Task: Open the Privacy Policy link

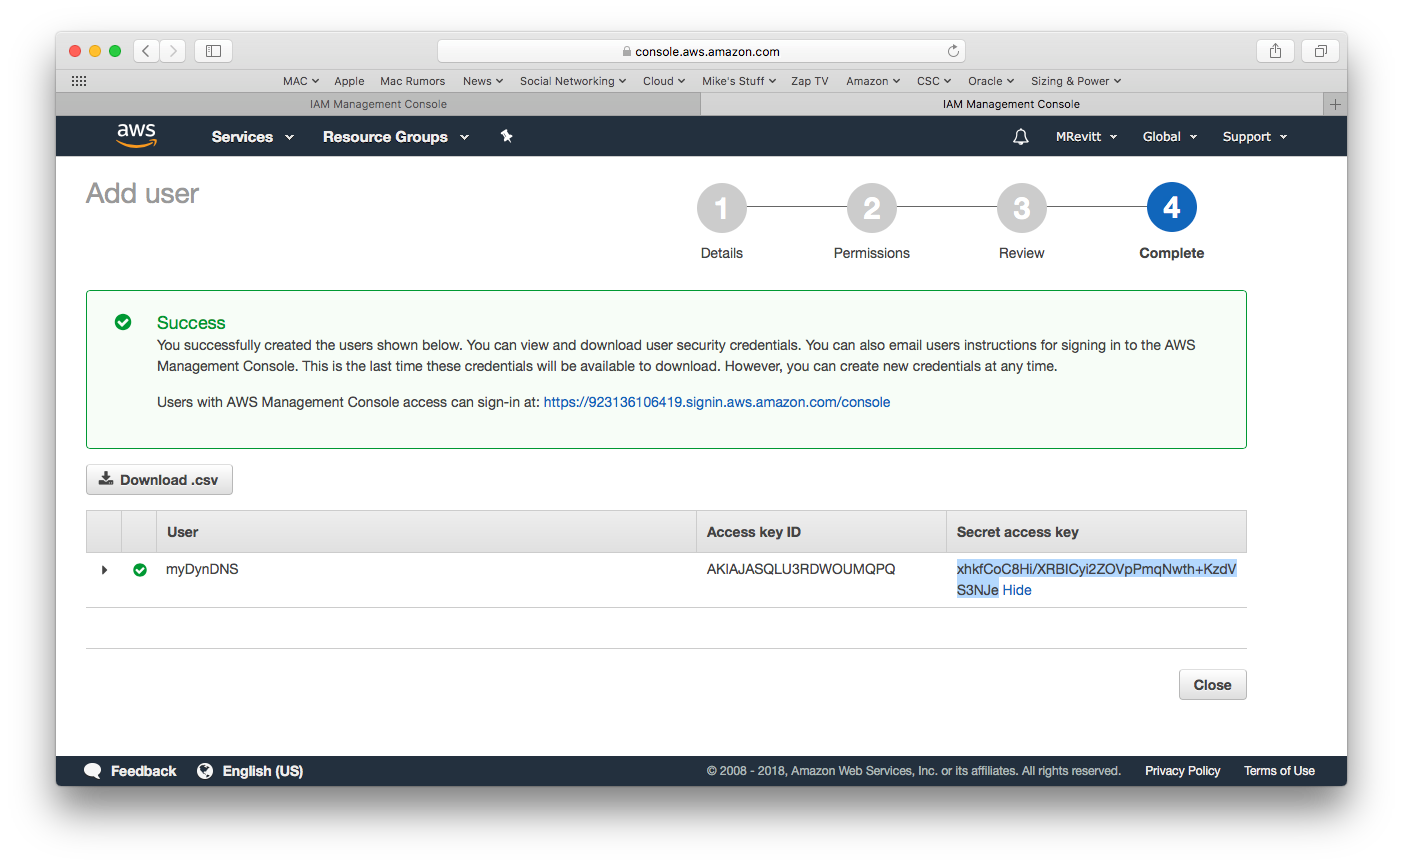Action: [1182, 771]
